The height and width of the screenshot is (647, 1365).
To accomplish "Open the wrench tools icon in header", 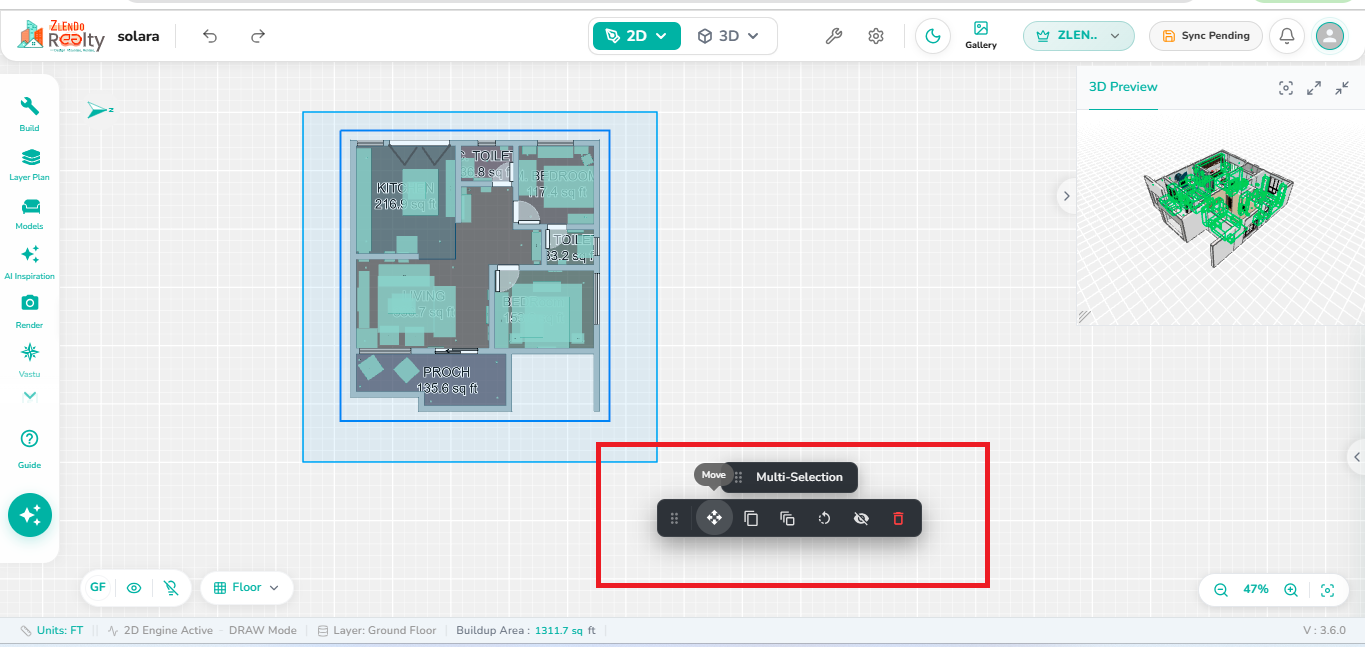I will (833, 36).
